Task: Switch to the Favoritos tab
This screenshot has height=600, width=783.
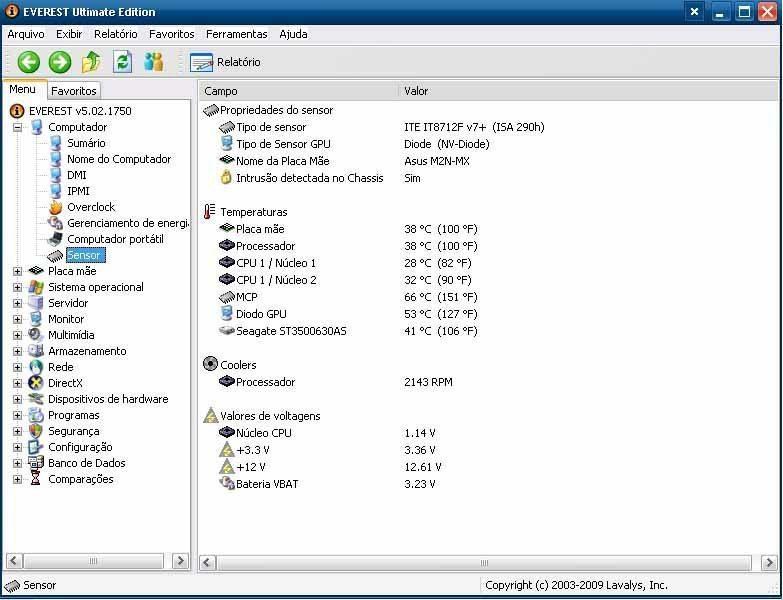Action: click(x=74, y=91)
